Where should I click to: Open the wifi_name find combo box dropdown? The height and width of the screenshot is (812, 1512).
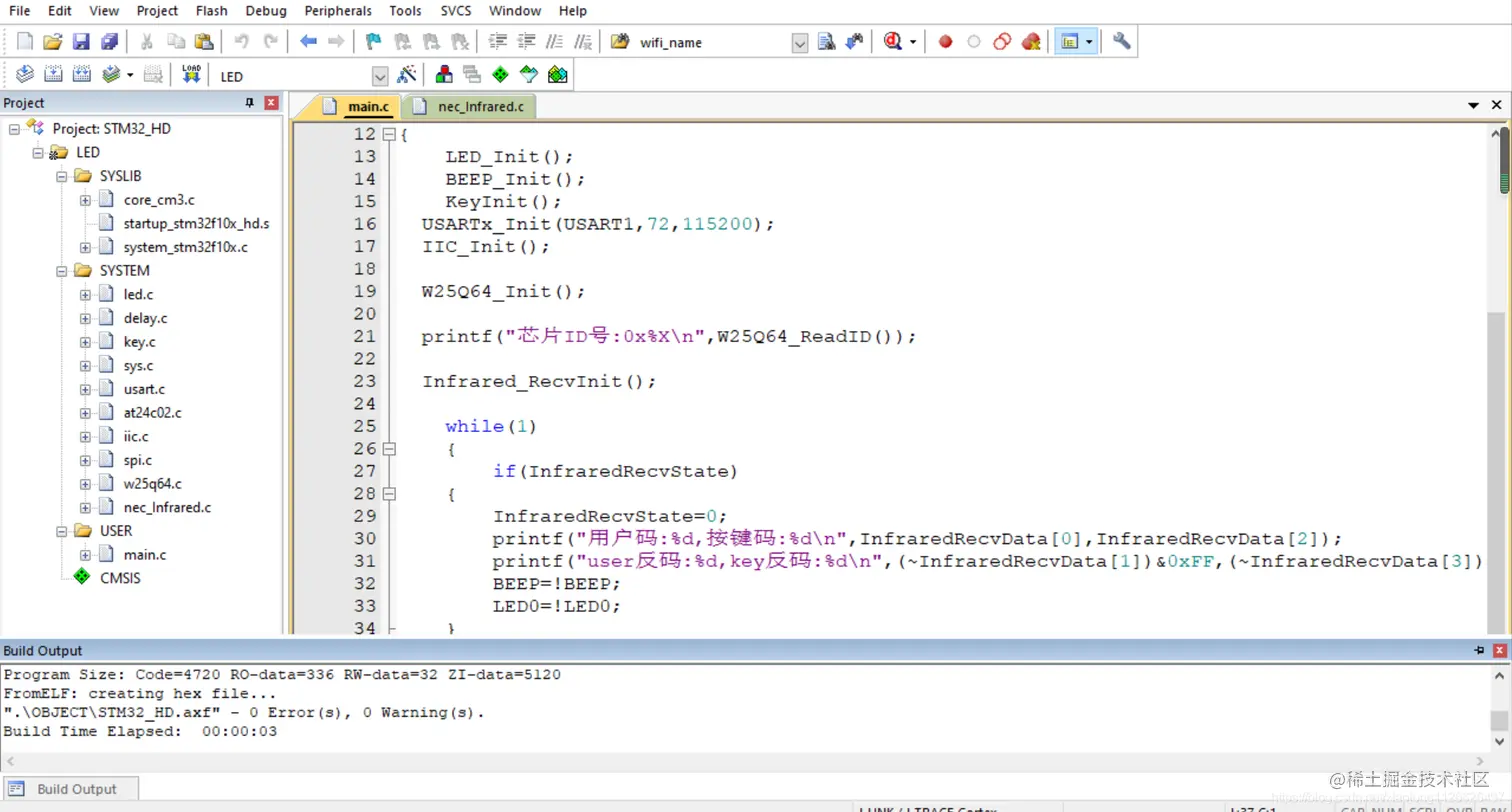pos(800,43)
